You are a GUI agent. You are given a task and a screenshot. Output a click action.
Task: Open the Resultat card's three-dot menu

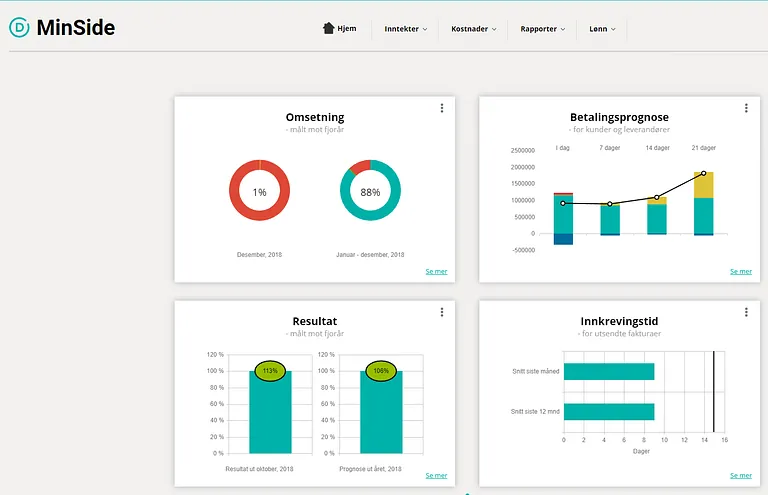click(442, 312)
